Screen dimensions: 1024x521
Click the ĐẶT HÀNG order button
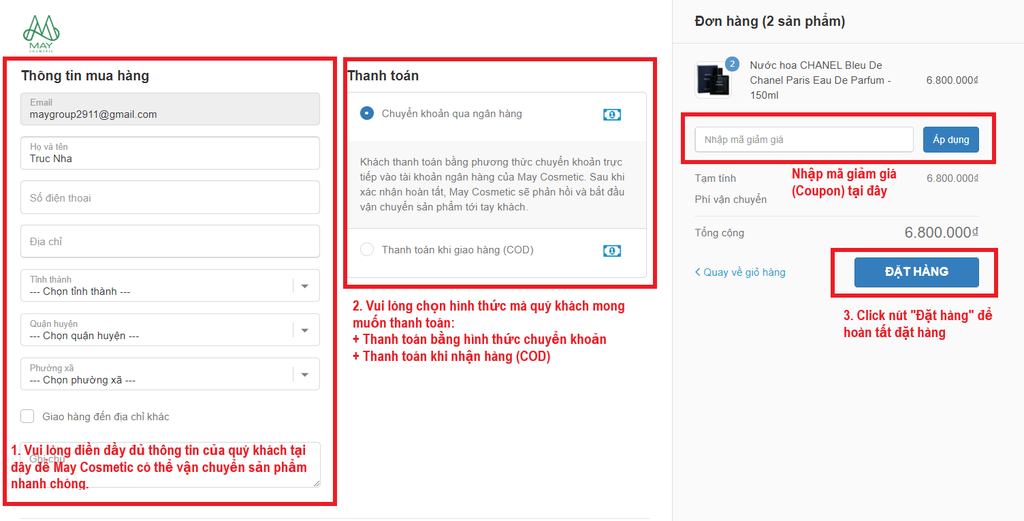[916, 272]
